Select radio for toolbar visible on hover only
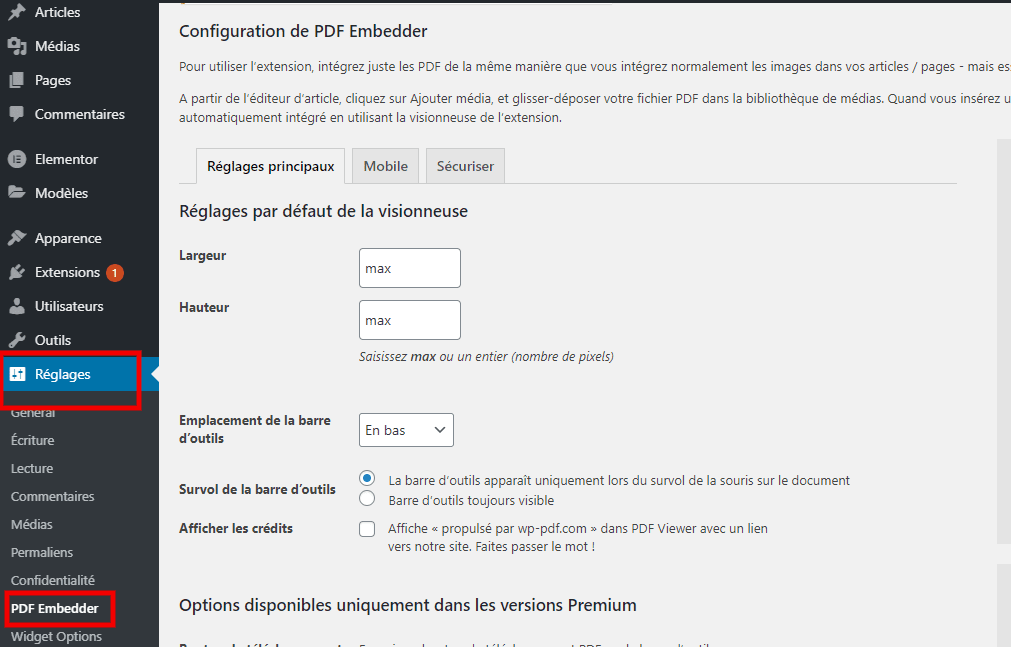The height and width of the screenshot is (647, 1011). 367,479
